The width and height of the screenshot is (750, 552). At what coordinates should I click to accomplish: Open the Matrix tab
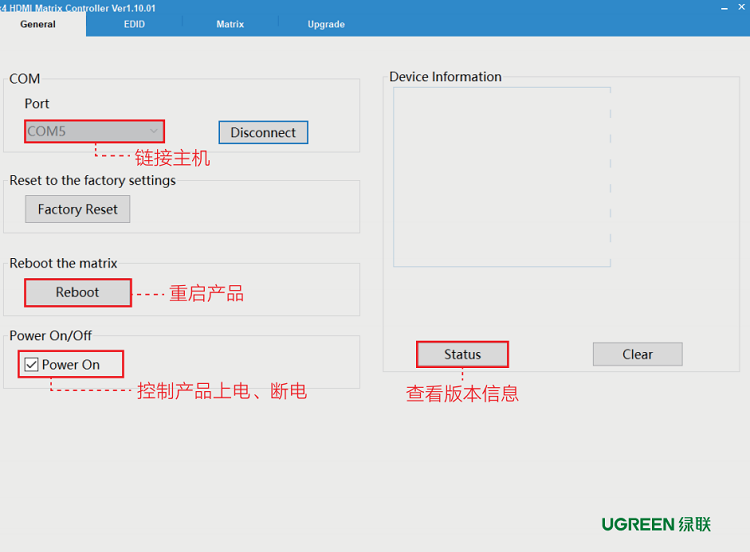click(230, 24)
